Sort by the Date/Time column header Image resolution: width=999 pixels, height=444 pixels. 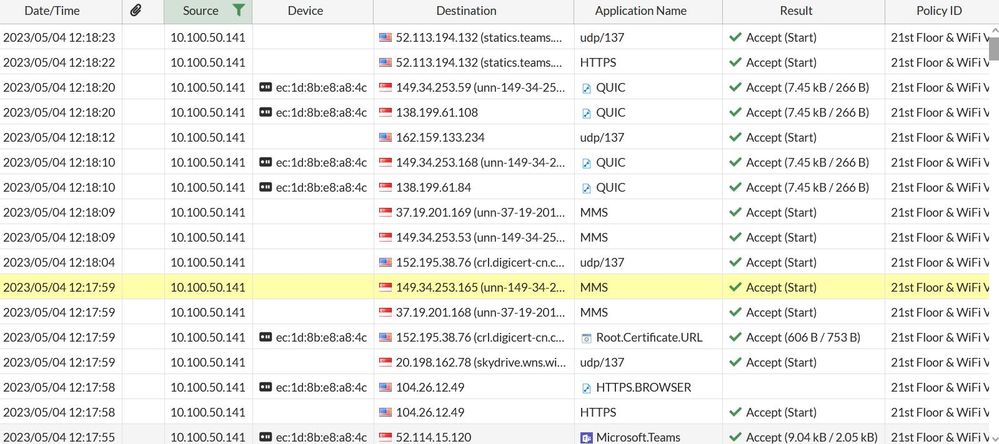pos(53,11)
